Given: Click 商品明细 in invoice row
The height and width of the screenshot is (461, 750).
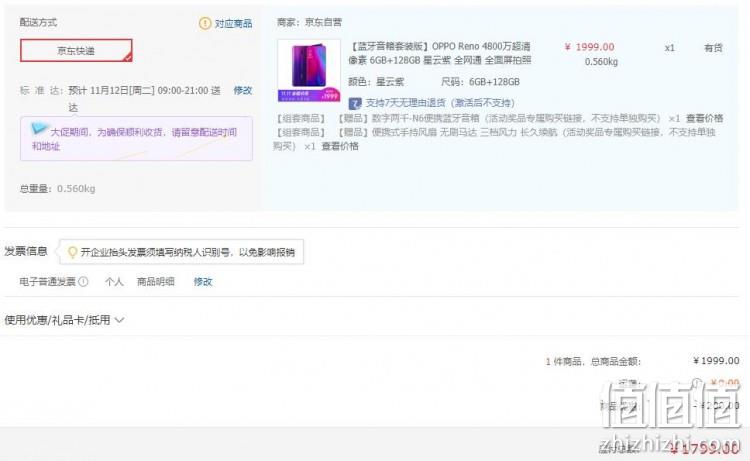Looking at the screenshot, I should 155,282.
